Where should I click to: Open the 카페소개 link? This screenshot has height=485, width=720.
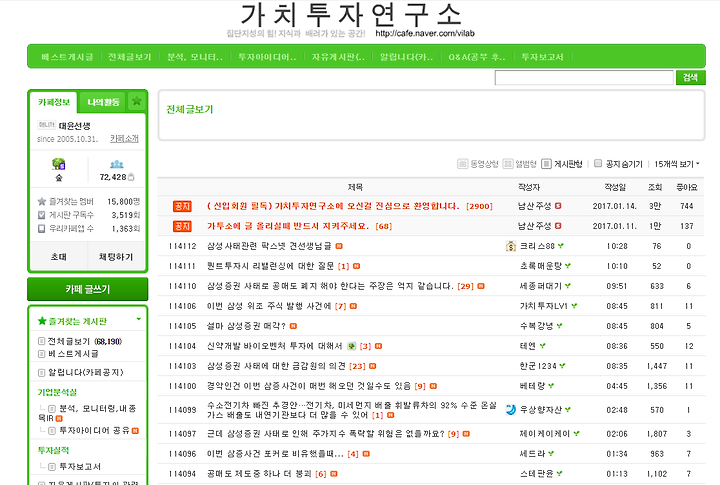124,138
